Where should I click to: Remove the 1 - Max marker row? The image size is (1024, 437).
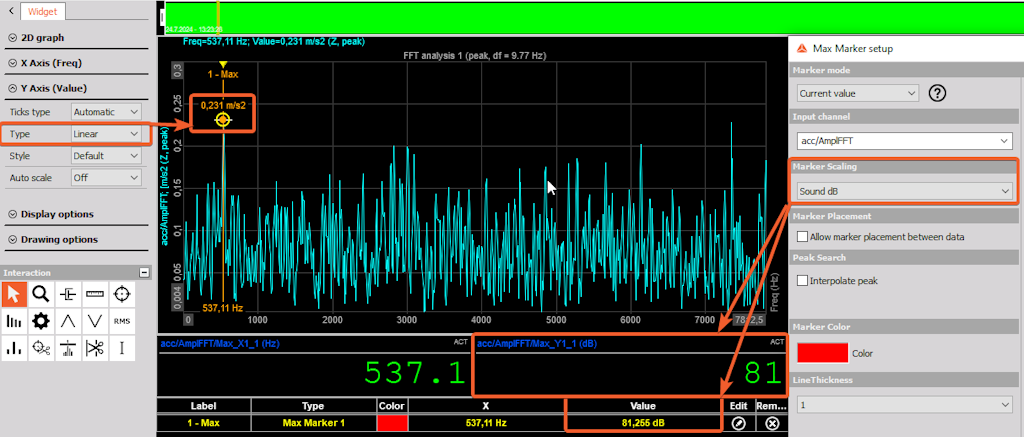pyautogui.click(x=772, y=423)
